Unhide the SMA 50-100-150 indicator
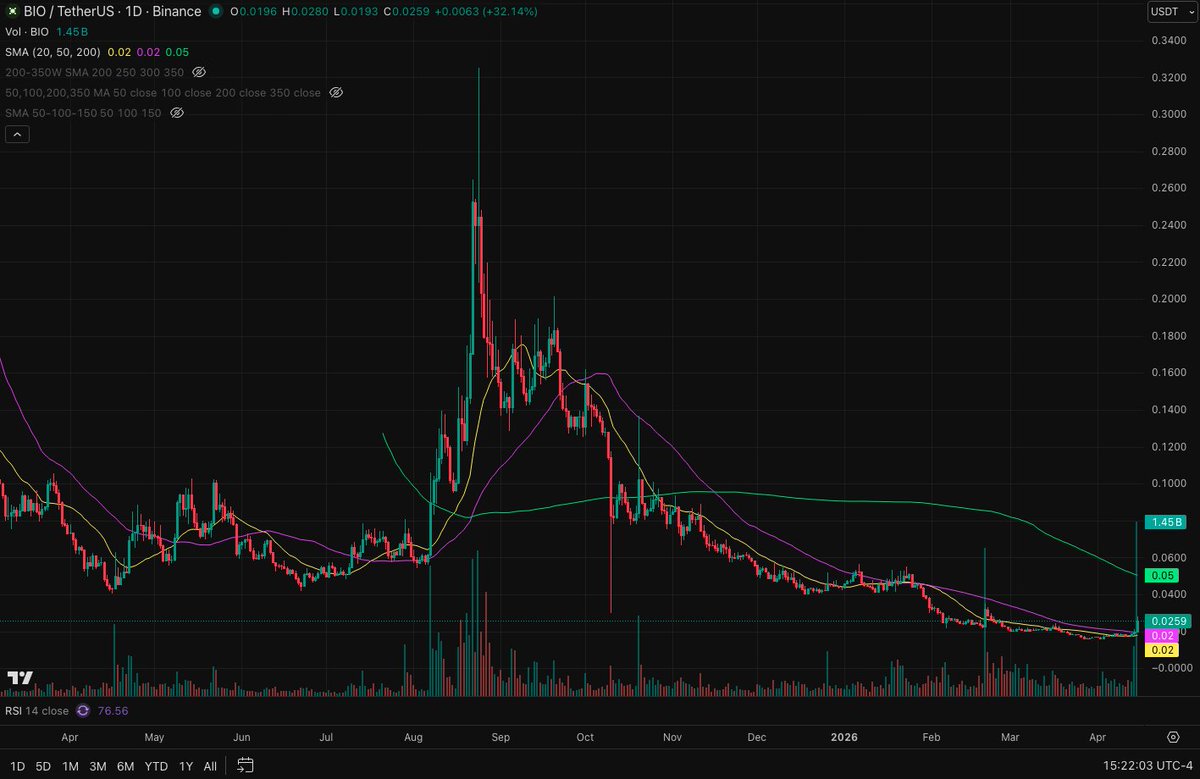 click(x=177, y=112)
